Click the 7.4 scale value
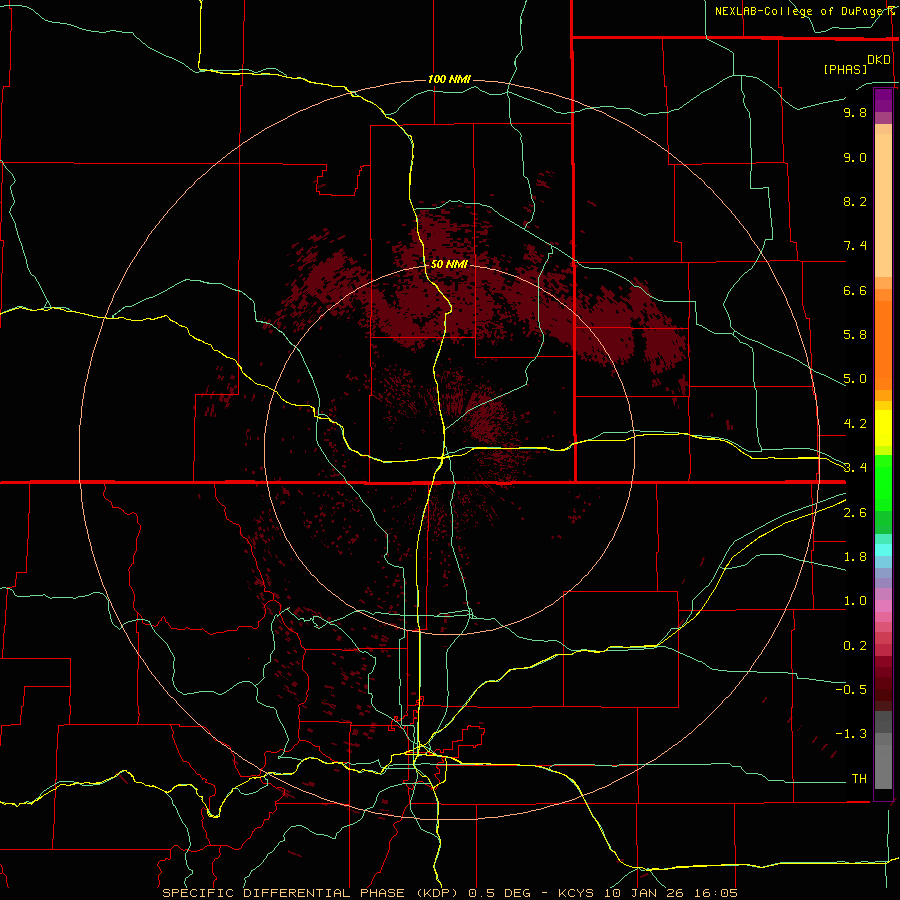Screen dimensions: 900x900 [x=855, y=246]
